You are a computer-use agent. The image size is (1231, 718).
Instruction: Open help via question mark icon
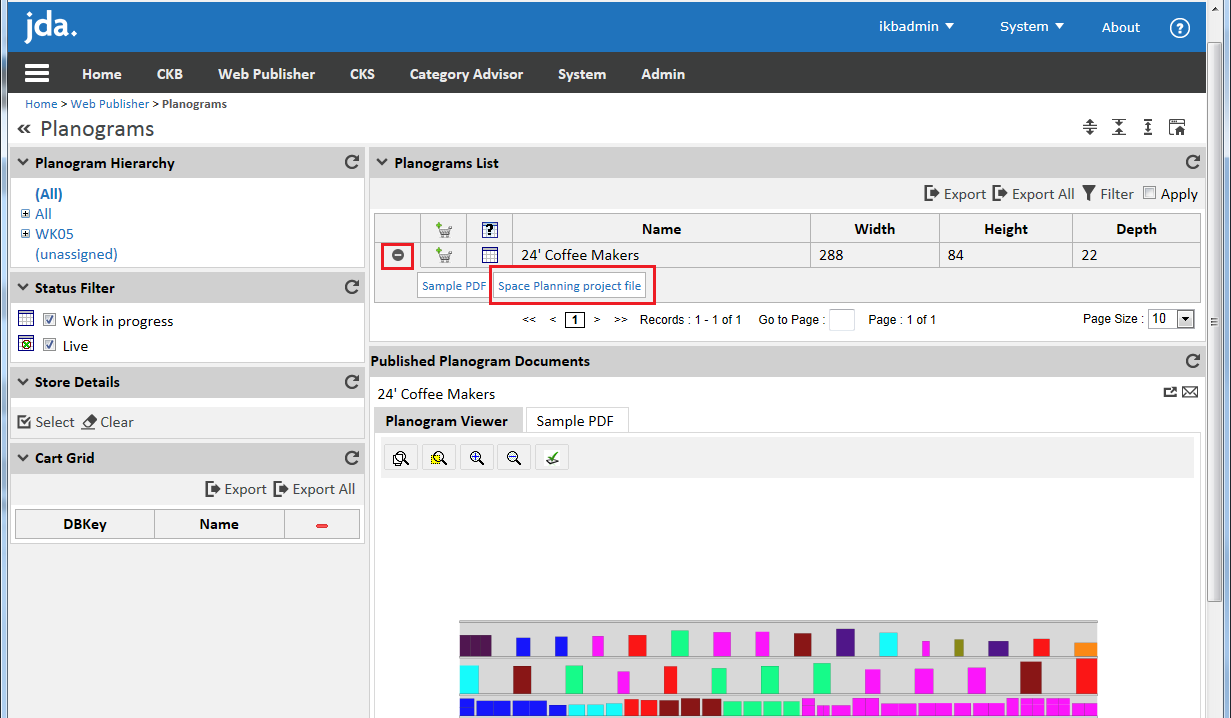click(1179, 27)
